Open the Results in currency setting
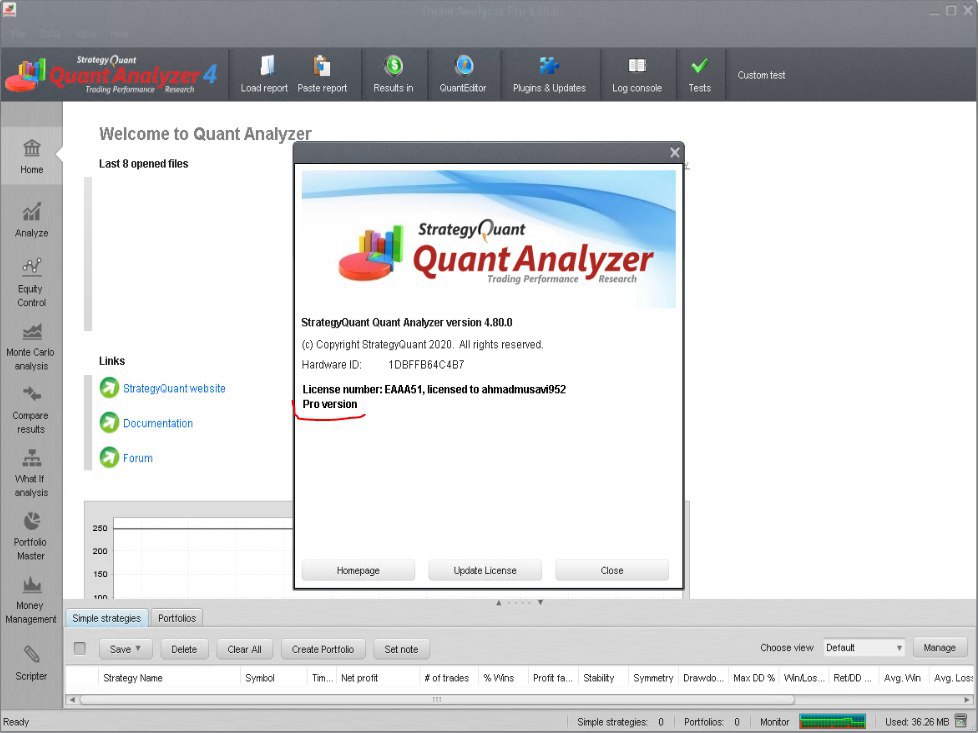Viewport: 979px width, 733px height. (393, 74)
